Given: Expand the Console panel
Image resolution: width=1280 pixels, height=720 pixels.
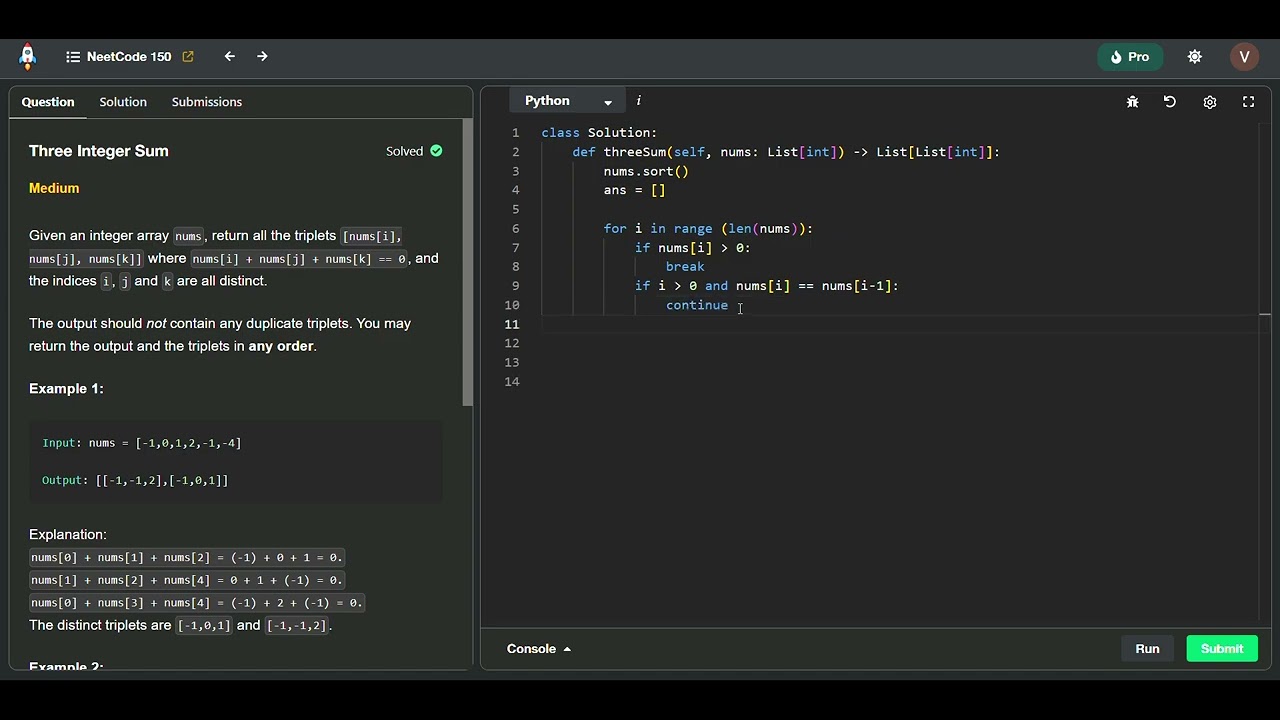Looking at the screenshot, I should 539,649.
